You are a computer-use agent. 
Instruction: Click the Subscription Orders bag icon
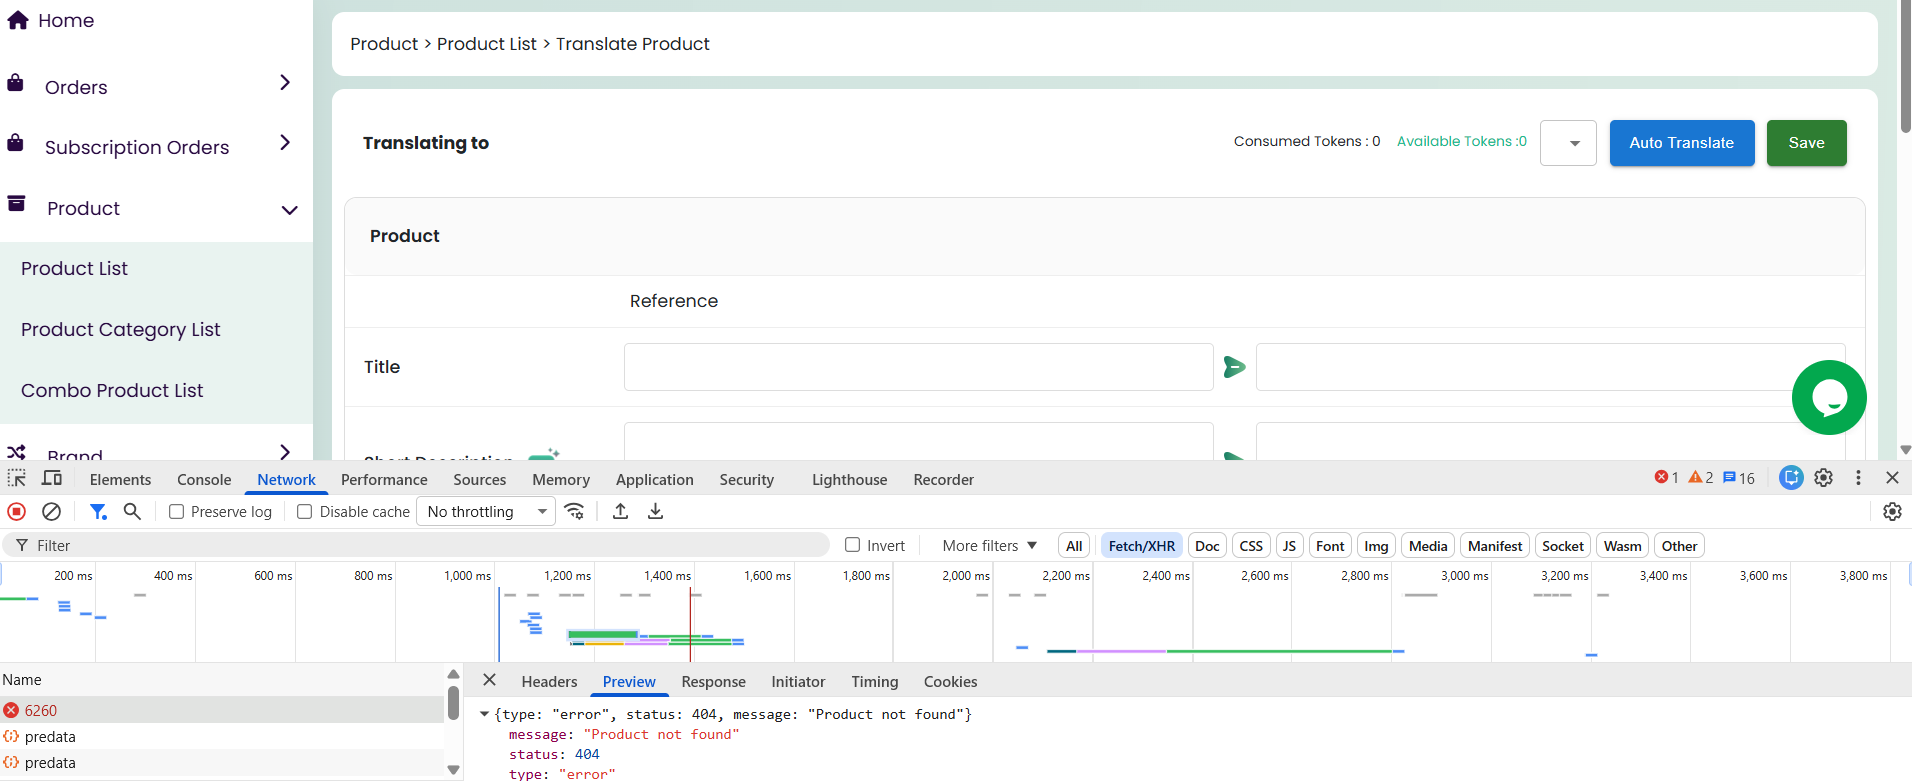pyautogui.click(x=15, y=142)
